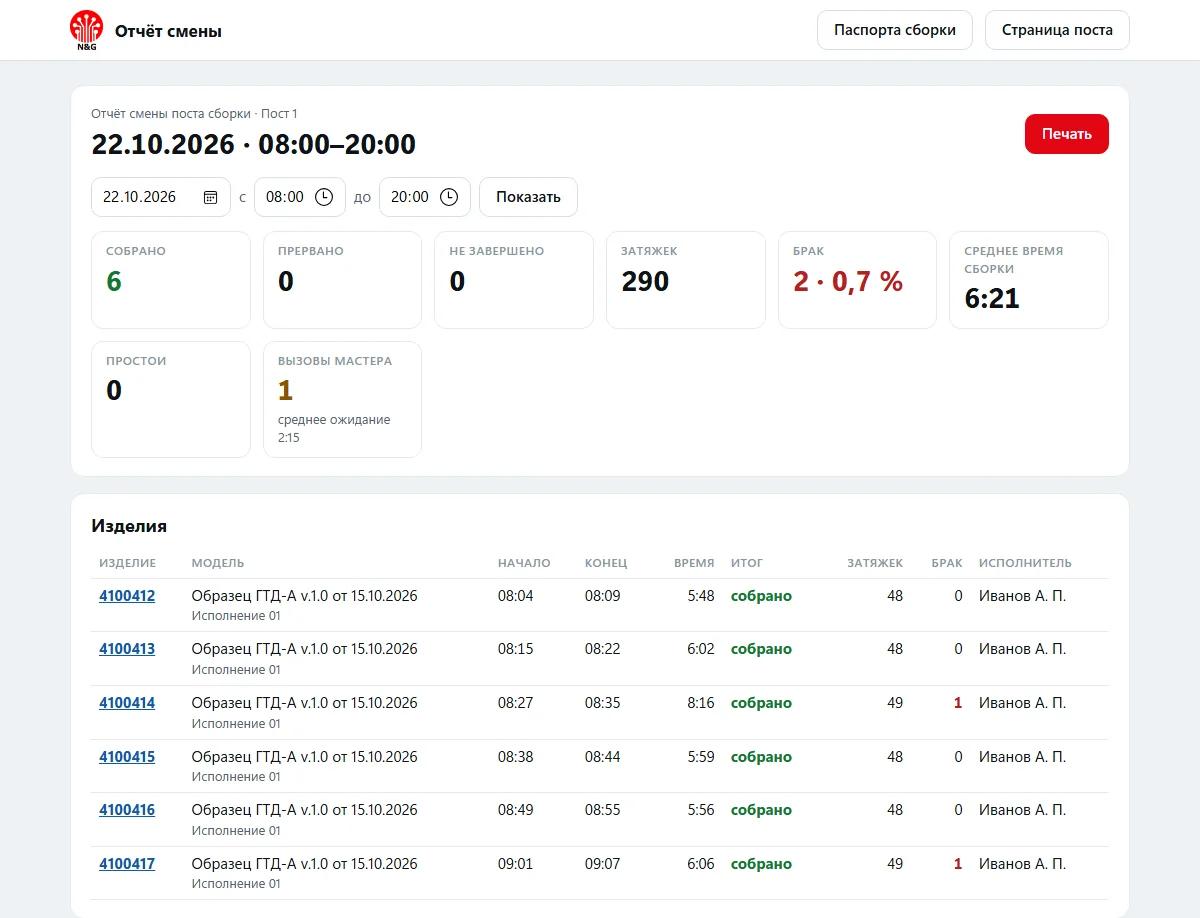Open clock picker for 08:00 start time
1200x918 pixels.
pos(324,197)
